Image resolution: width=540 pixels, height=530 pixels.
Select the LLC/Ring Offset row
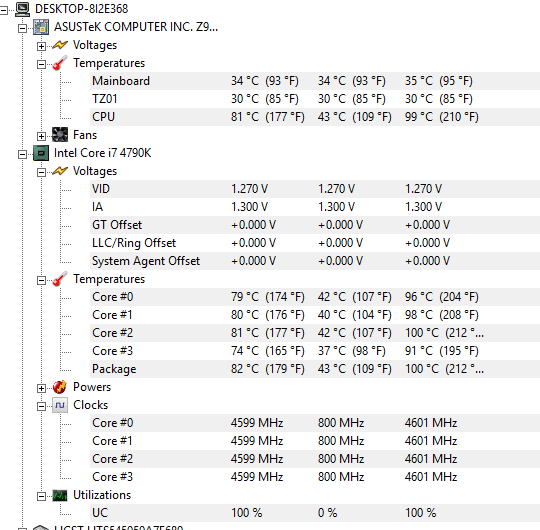(x=315, y=243)
